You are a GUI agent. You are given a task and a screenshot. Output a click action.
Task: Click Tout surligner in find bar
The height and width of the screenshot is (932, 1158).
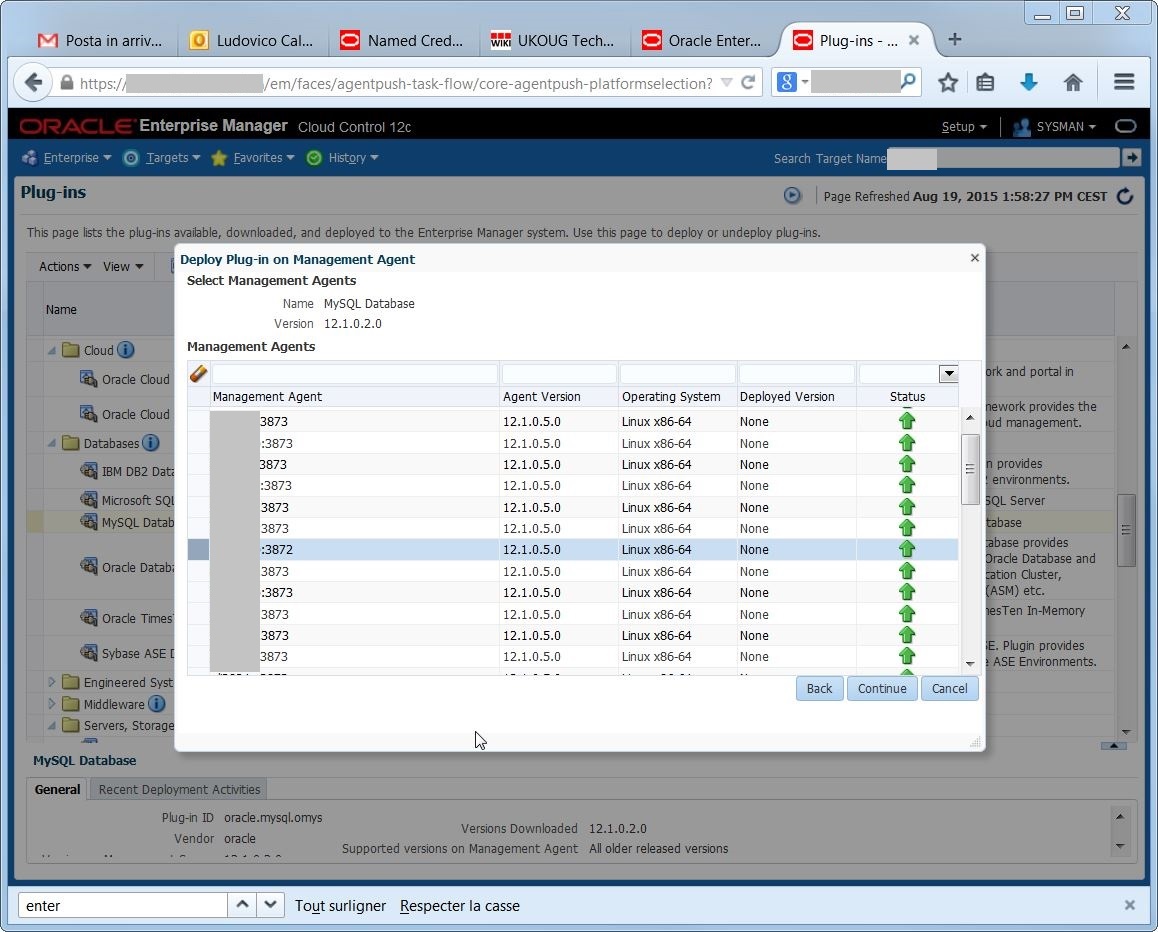click(x=340, y=905)
